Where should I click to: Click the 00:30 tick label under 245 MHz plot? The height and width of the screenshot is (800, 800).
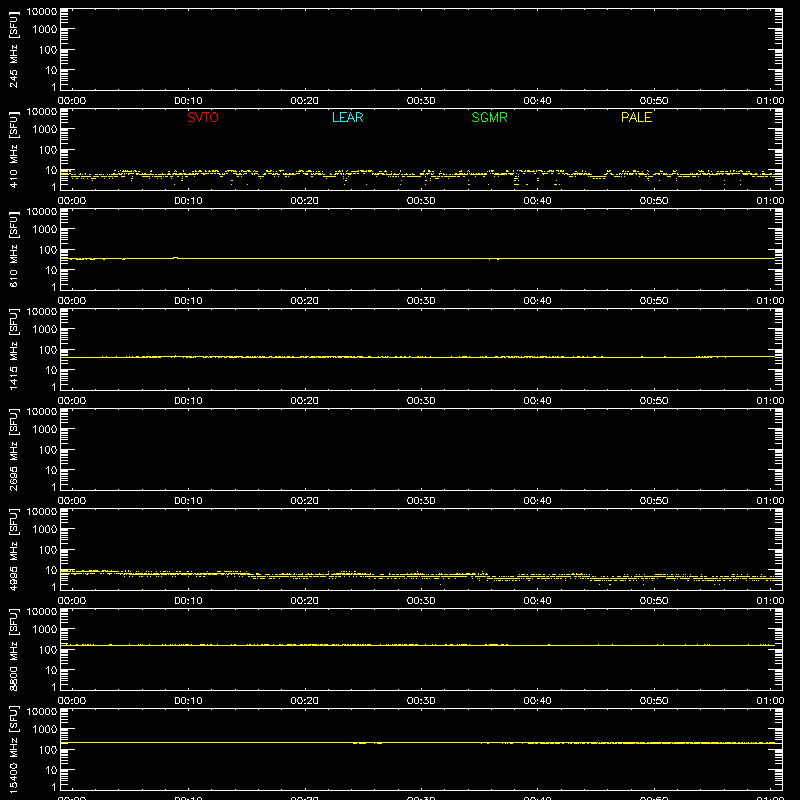pyautogui.click(x=421, y=101)
